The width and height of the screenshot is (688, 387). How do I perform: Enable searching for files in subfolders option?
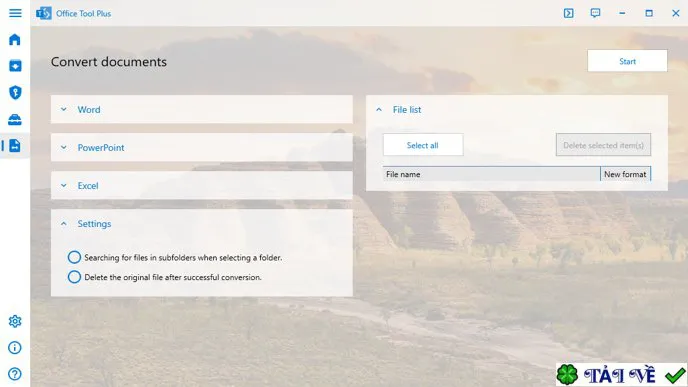pyautogui.click(x=74, y=257)
